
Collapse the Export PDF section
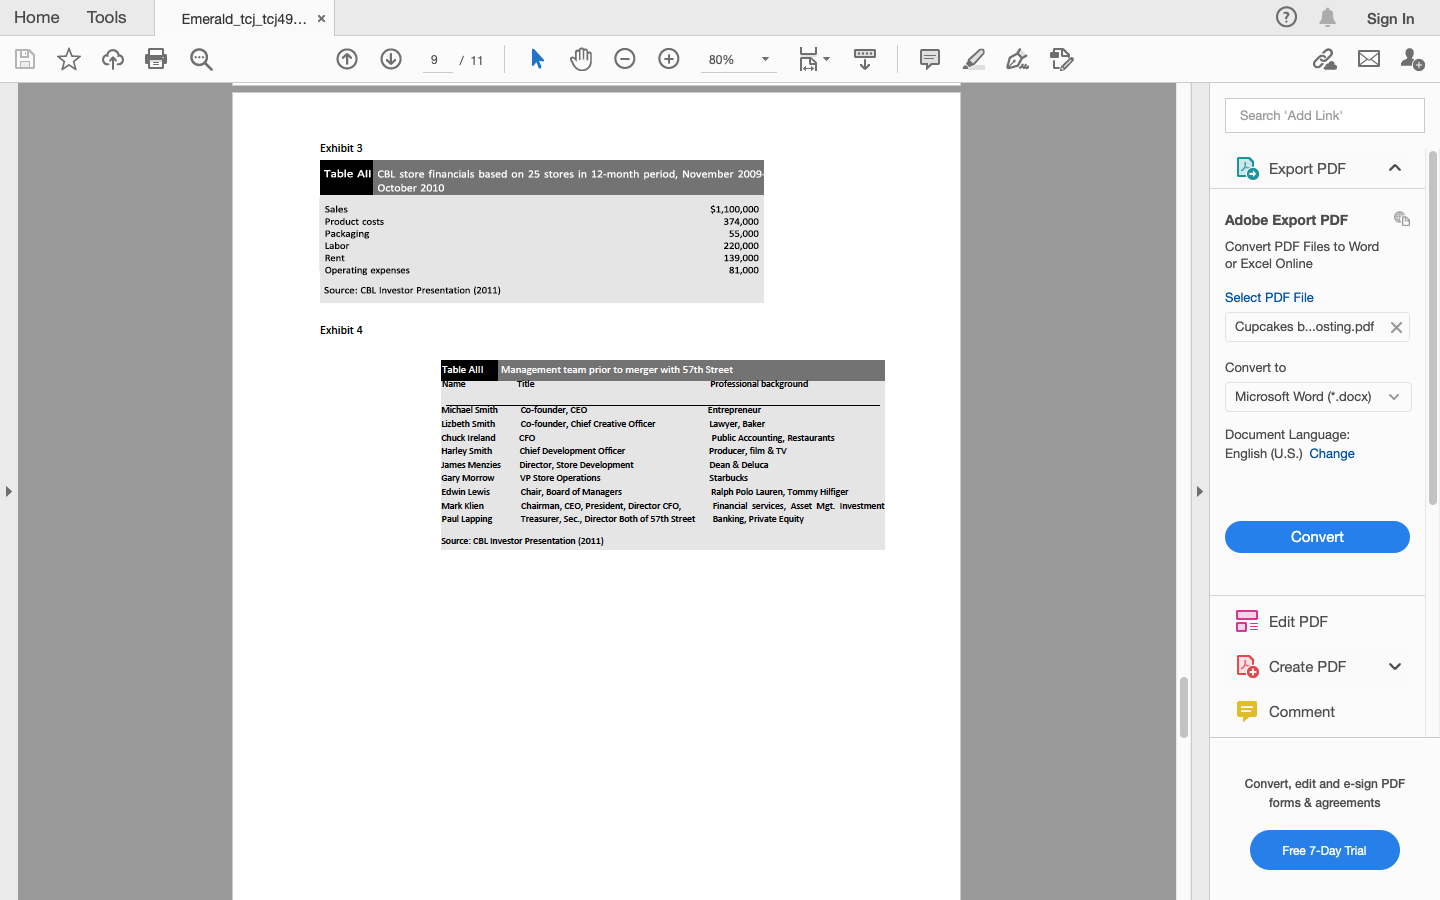(x=1395, y=168)
